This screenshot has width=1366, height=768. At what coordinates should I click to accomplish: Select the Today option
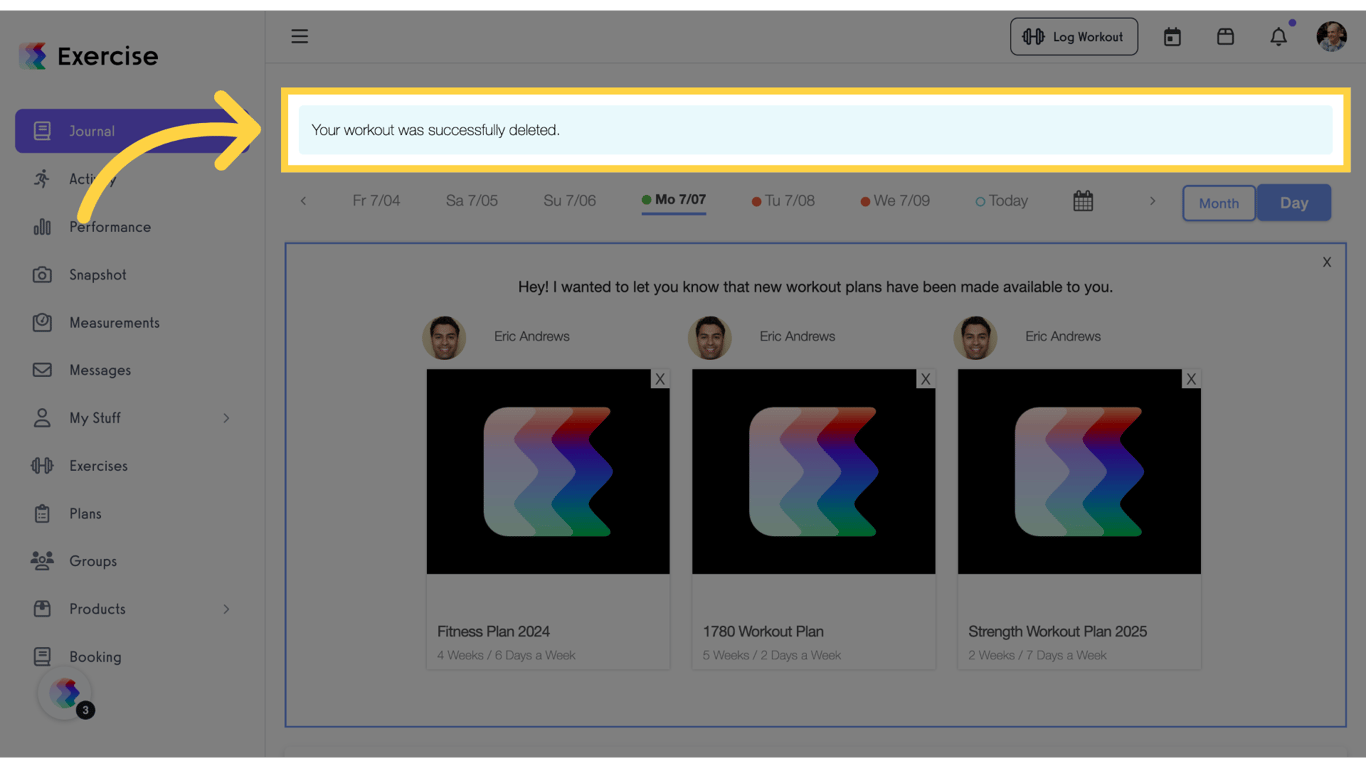pyautogui.click(x=1001, y=200)
